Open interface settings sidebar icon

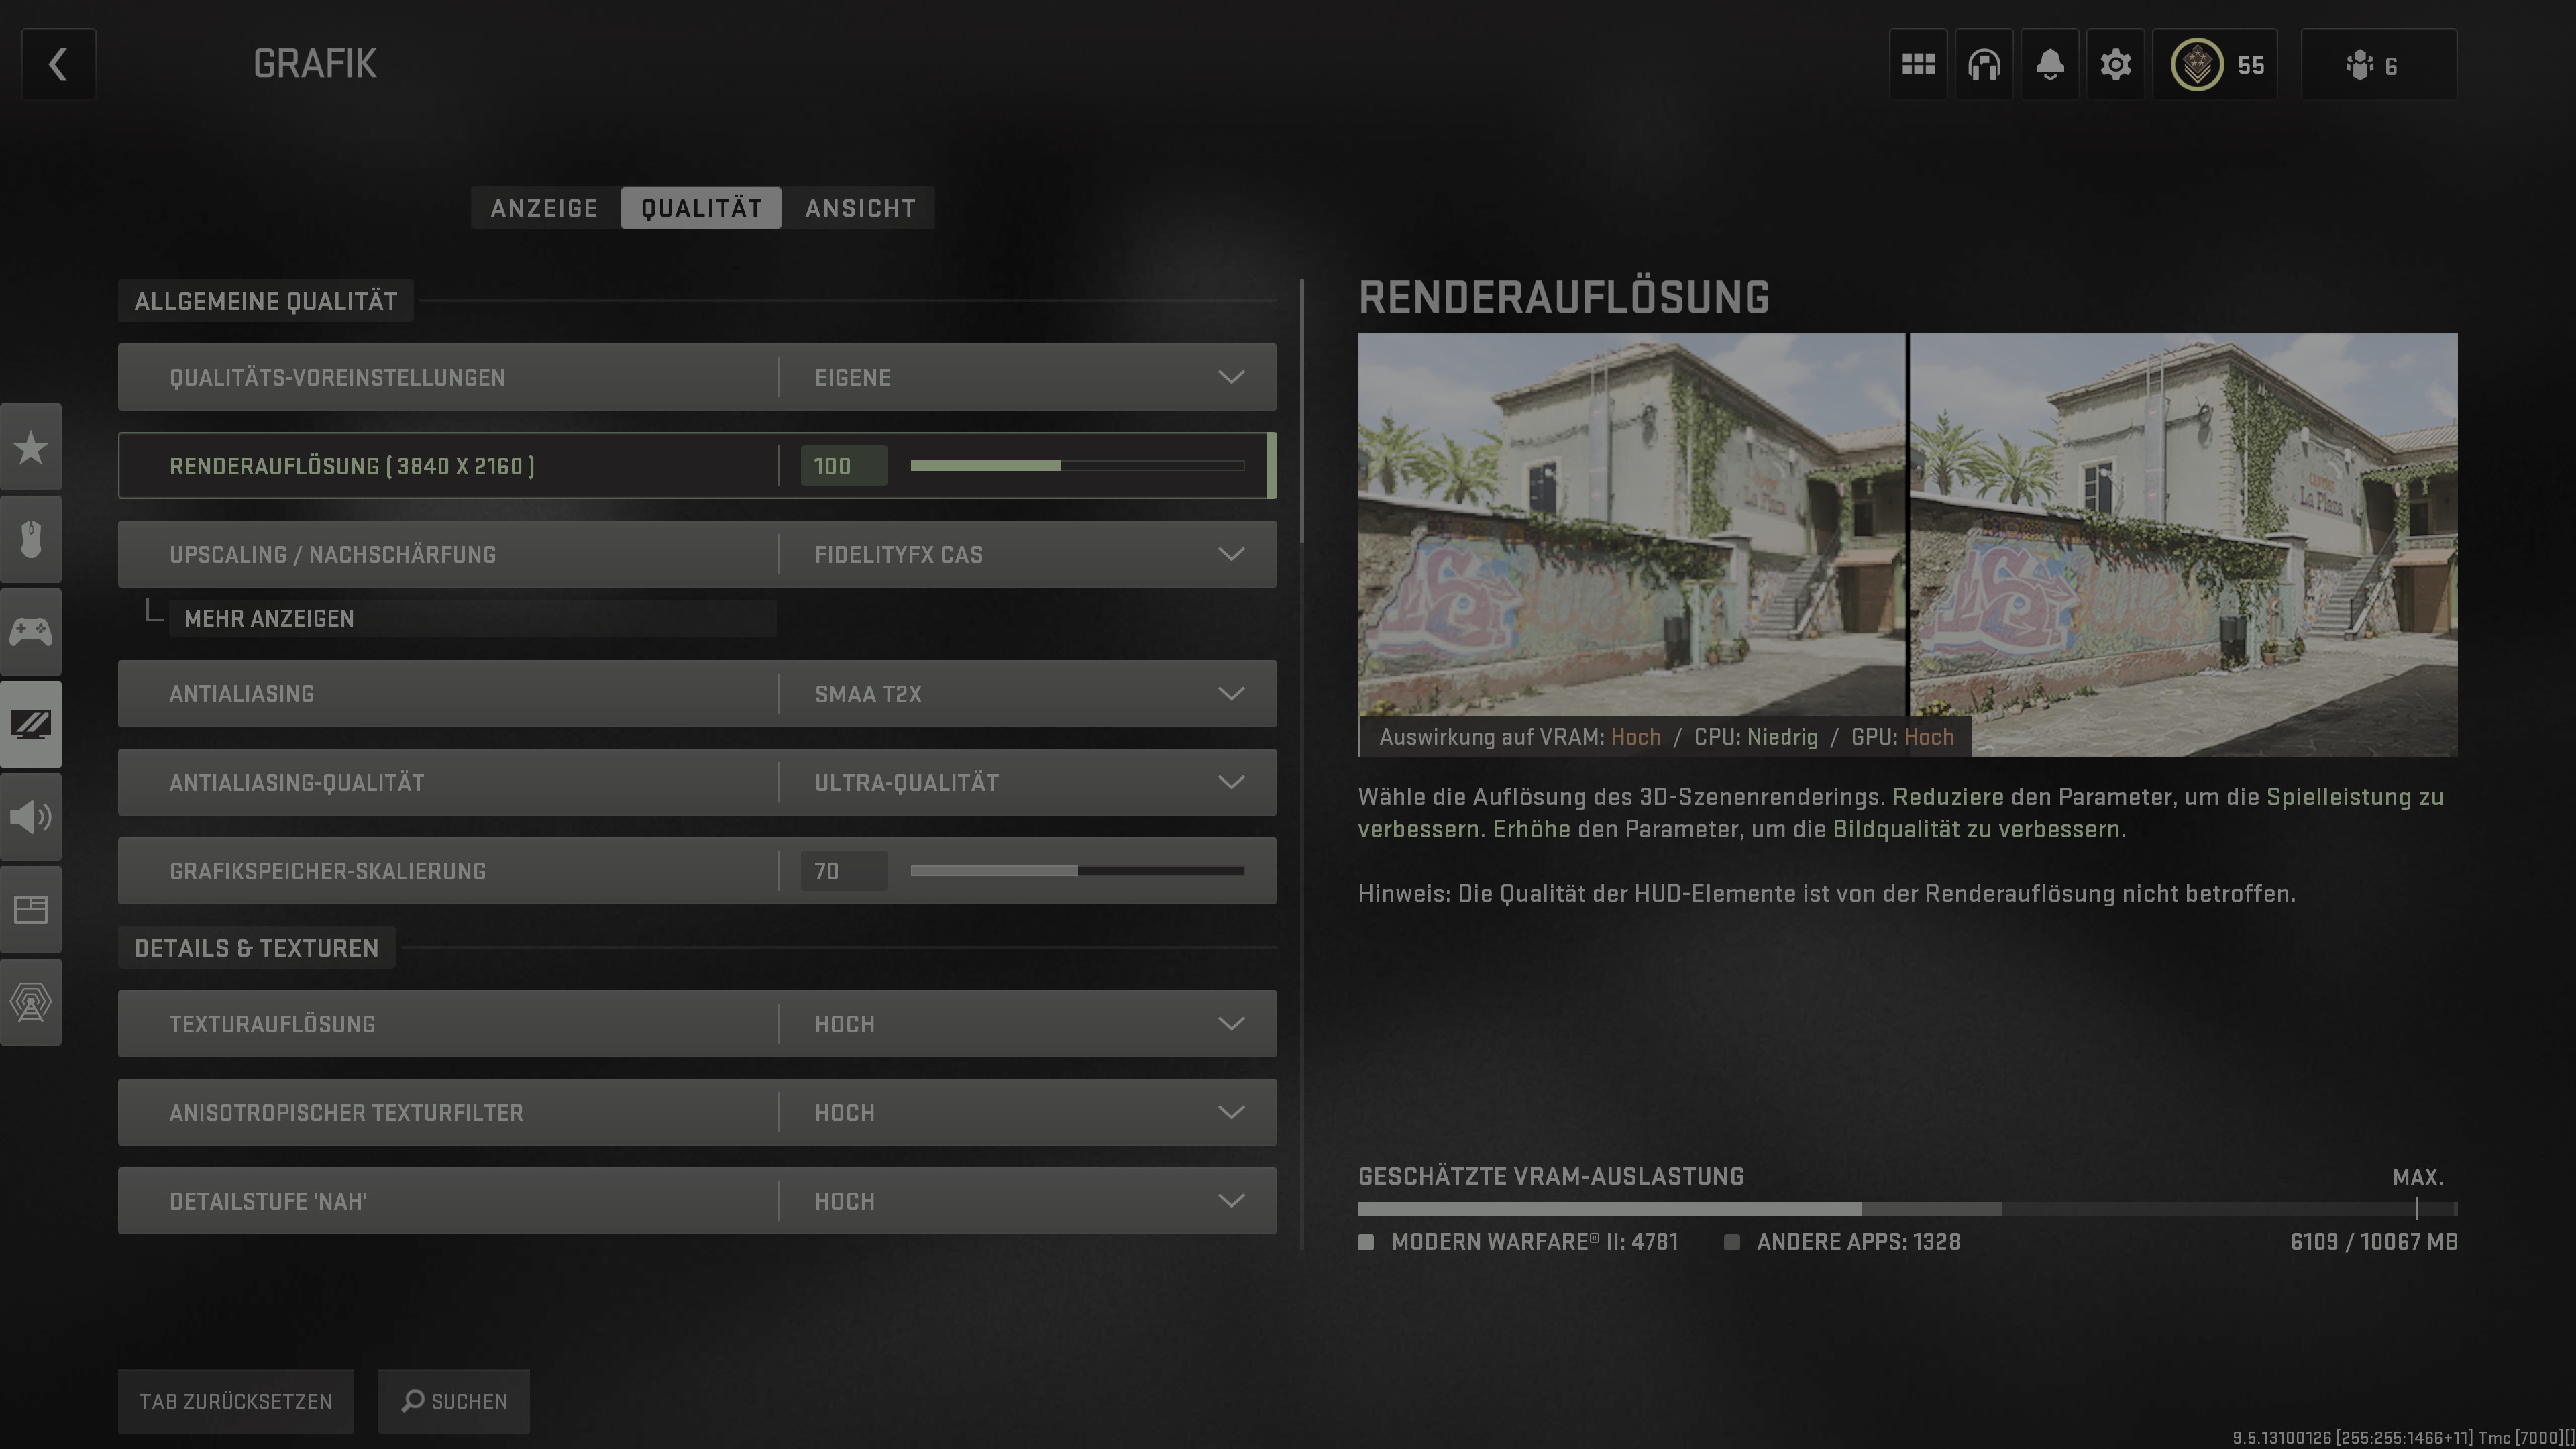point(31,909)
